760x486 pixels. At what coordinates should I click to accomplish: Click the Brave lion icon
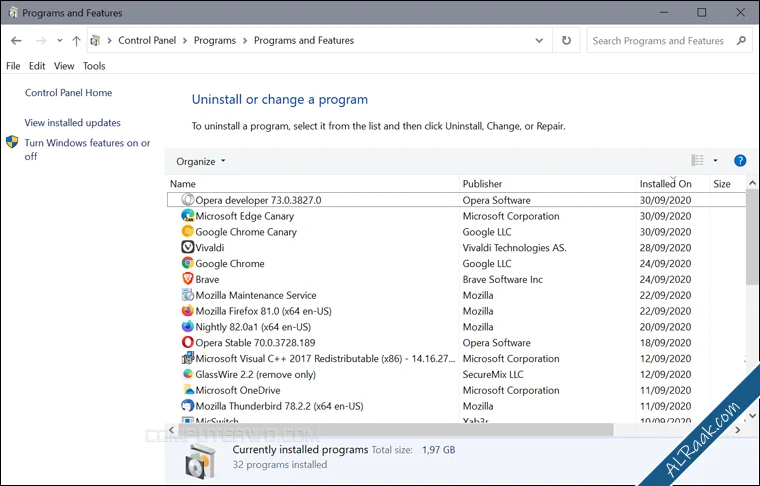(188, 279)
